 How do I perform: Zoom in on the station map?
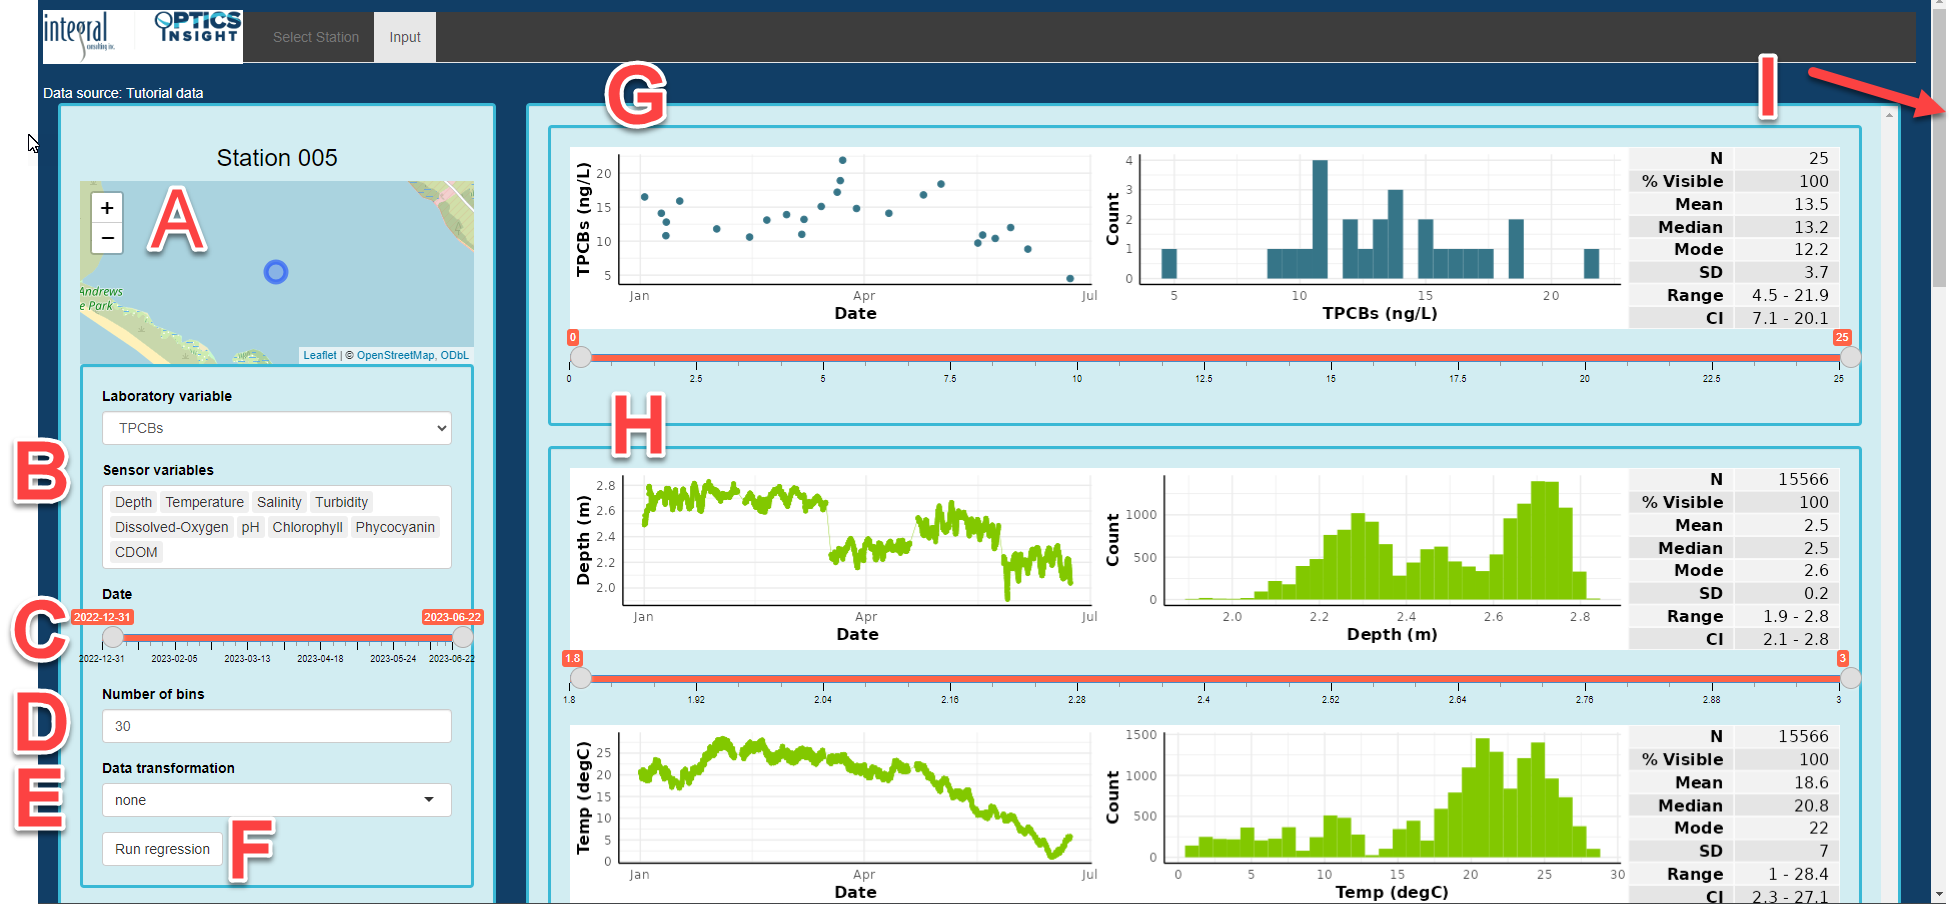pyautogui.click(x=107, y=208)
